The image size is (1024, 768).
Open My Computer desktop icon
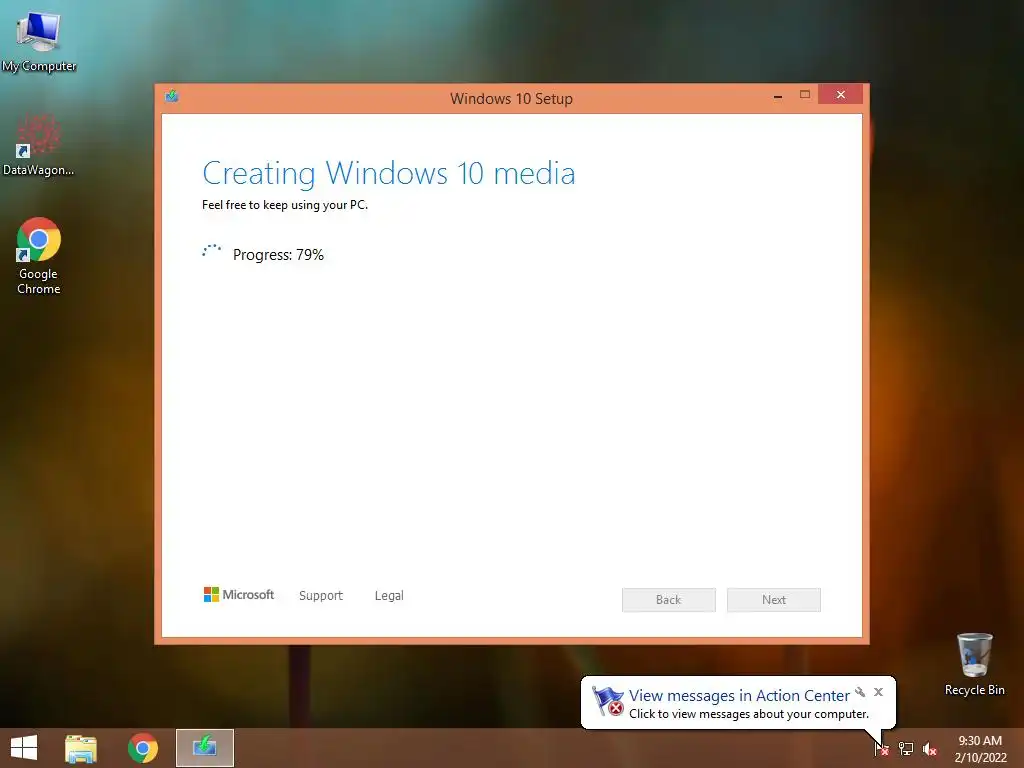pyautogui.click(x=39, y=41)
